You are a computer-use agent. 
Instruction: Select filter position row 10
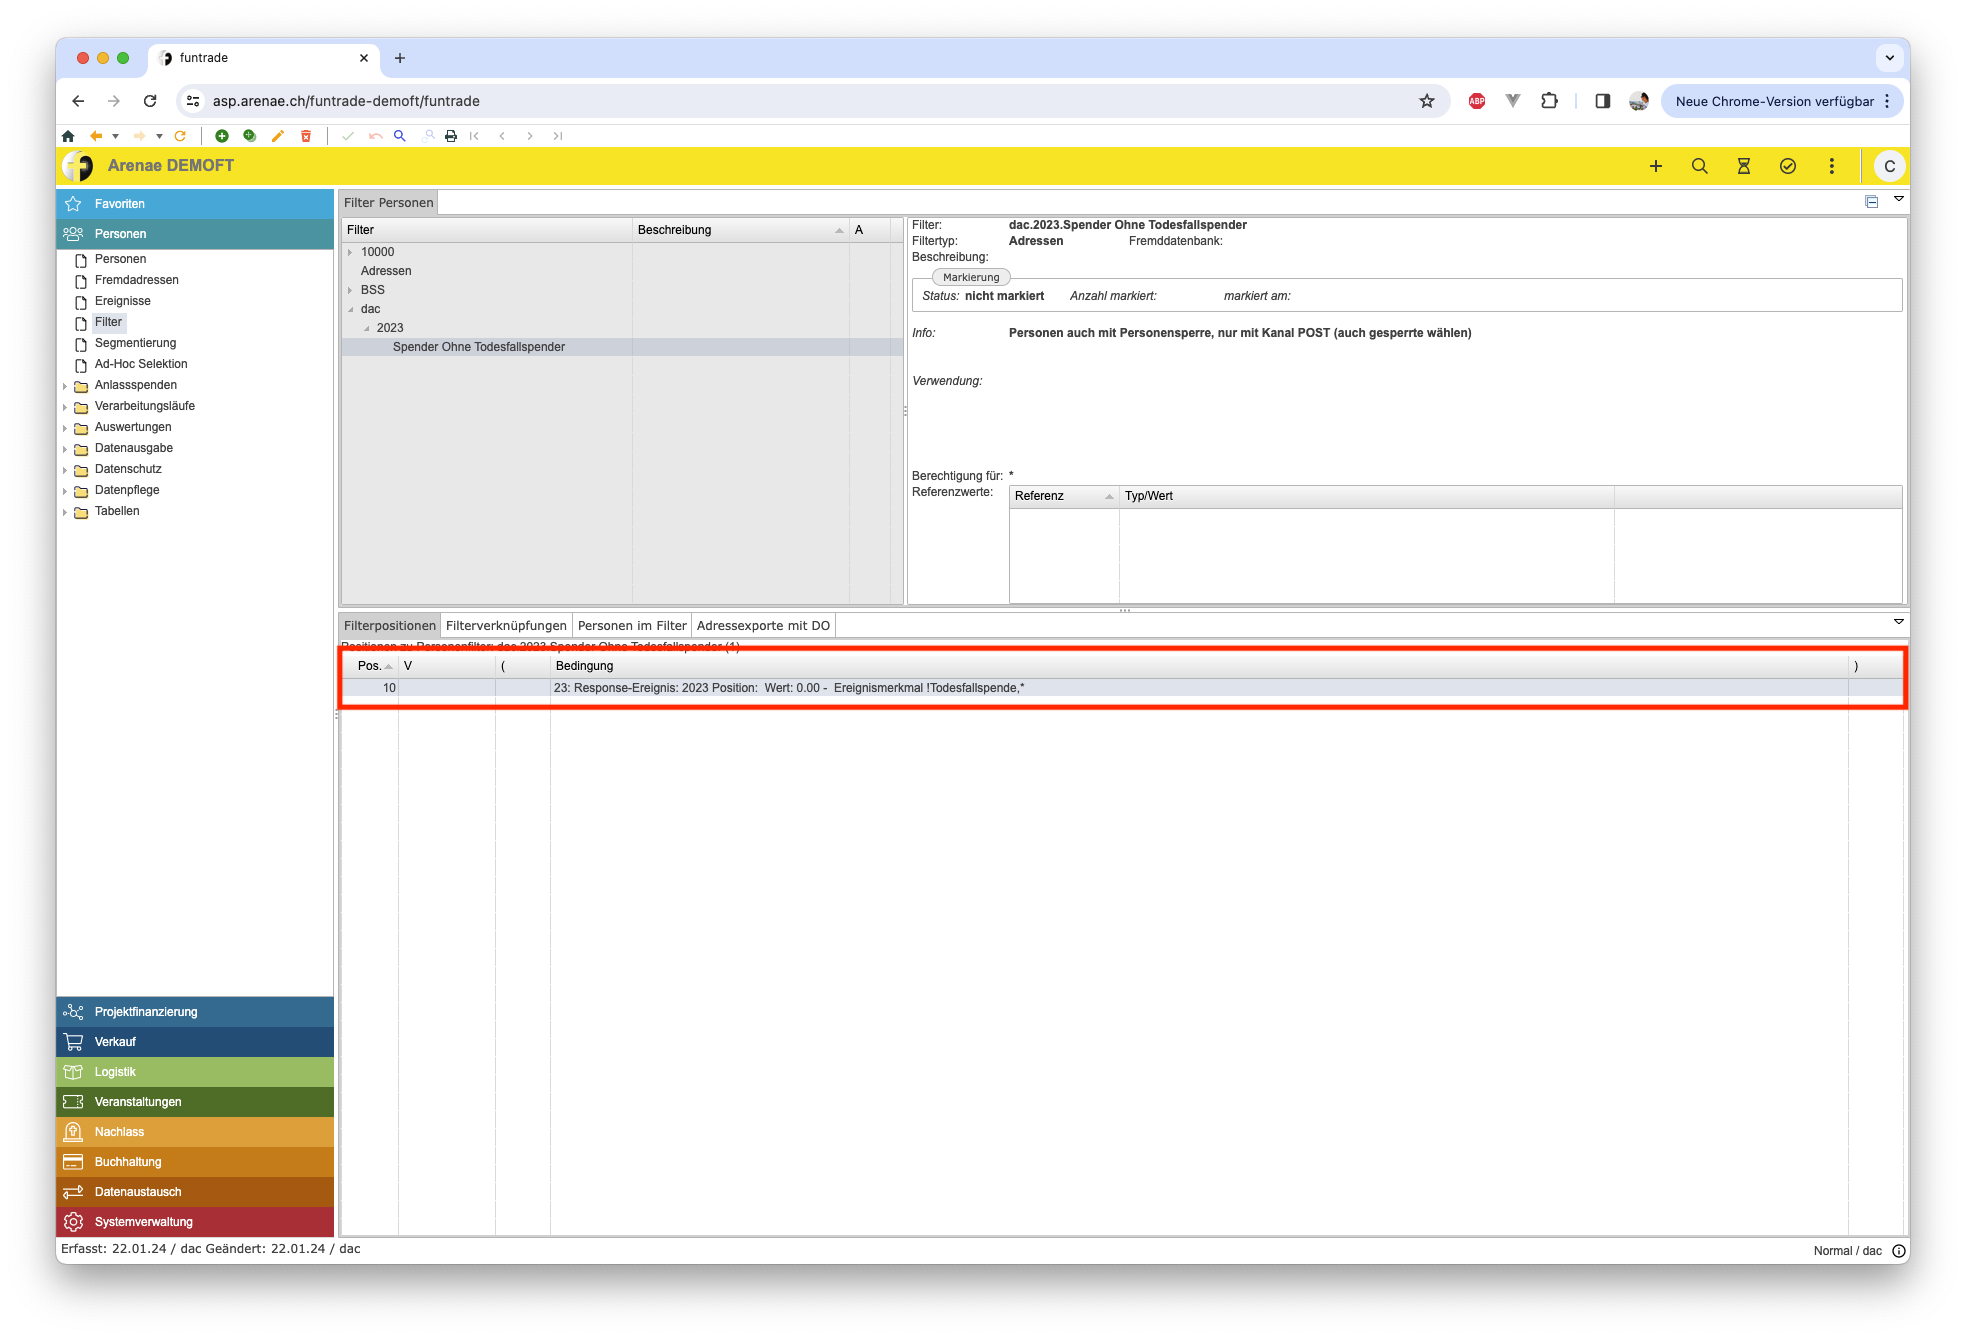click(x=700, y=688)
